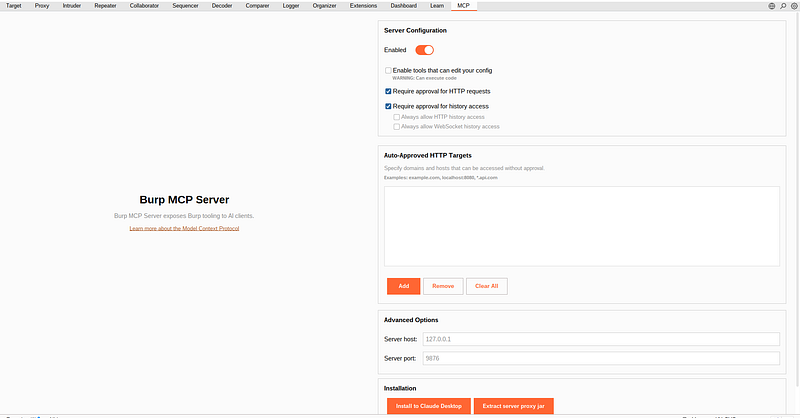Click the Installation heading
800x418 pixels.
tap(400, 388)
